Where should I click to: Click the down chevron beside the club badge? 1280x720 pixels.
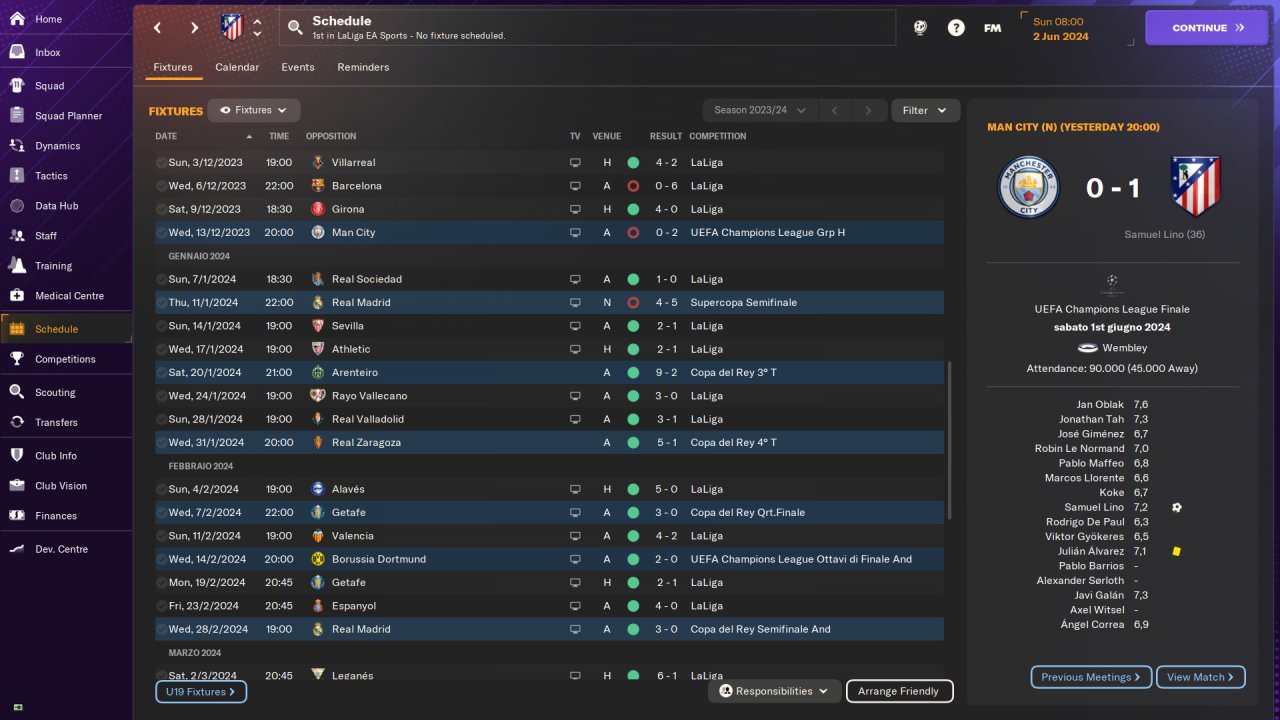[x=257, y=34]
